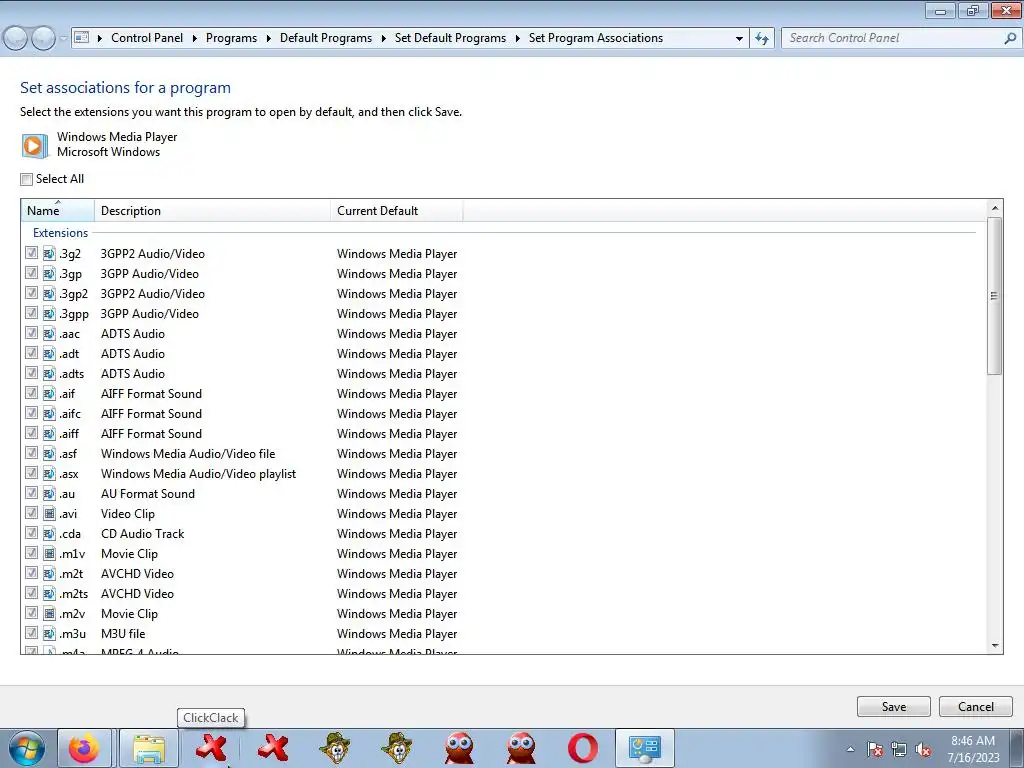The width and height of the screenshot is (1024, 768).
Task: Click the file icon next to .au
Action: tap(49, 494)
